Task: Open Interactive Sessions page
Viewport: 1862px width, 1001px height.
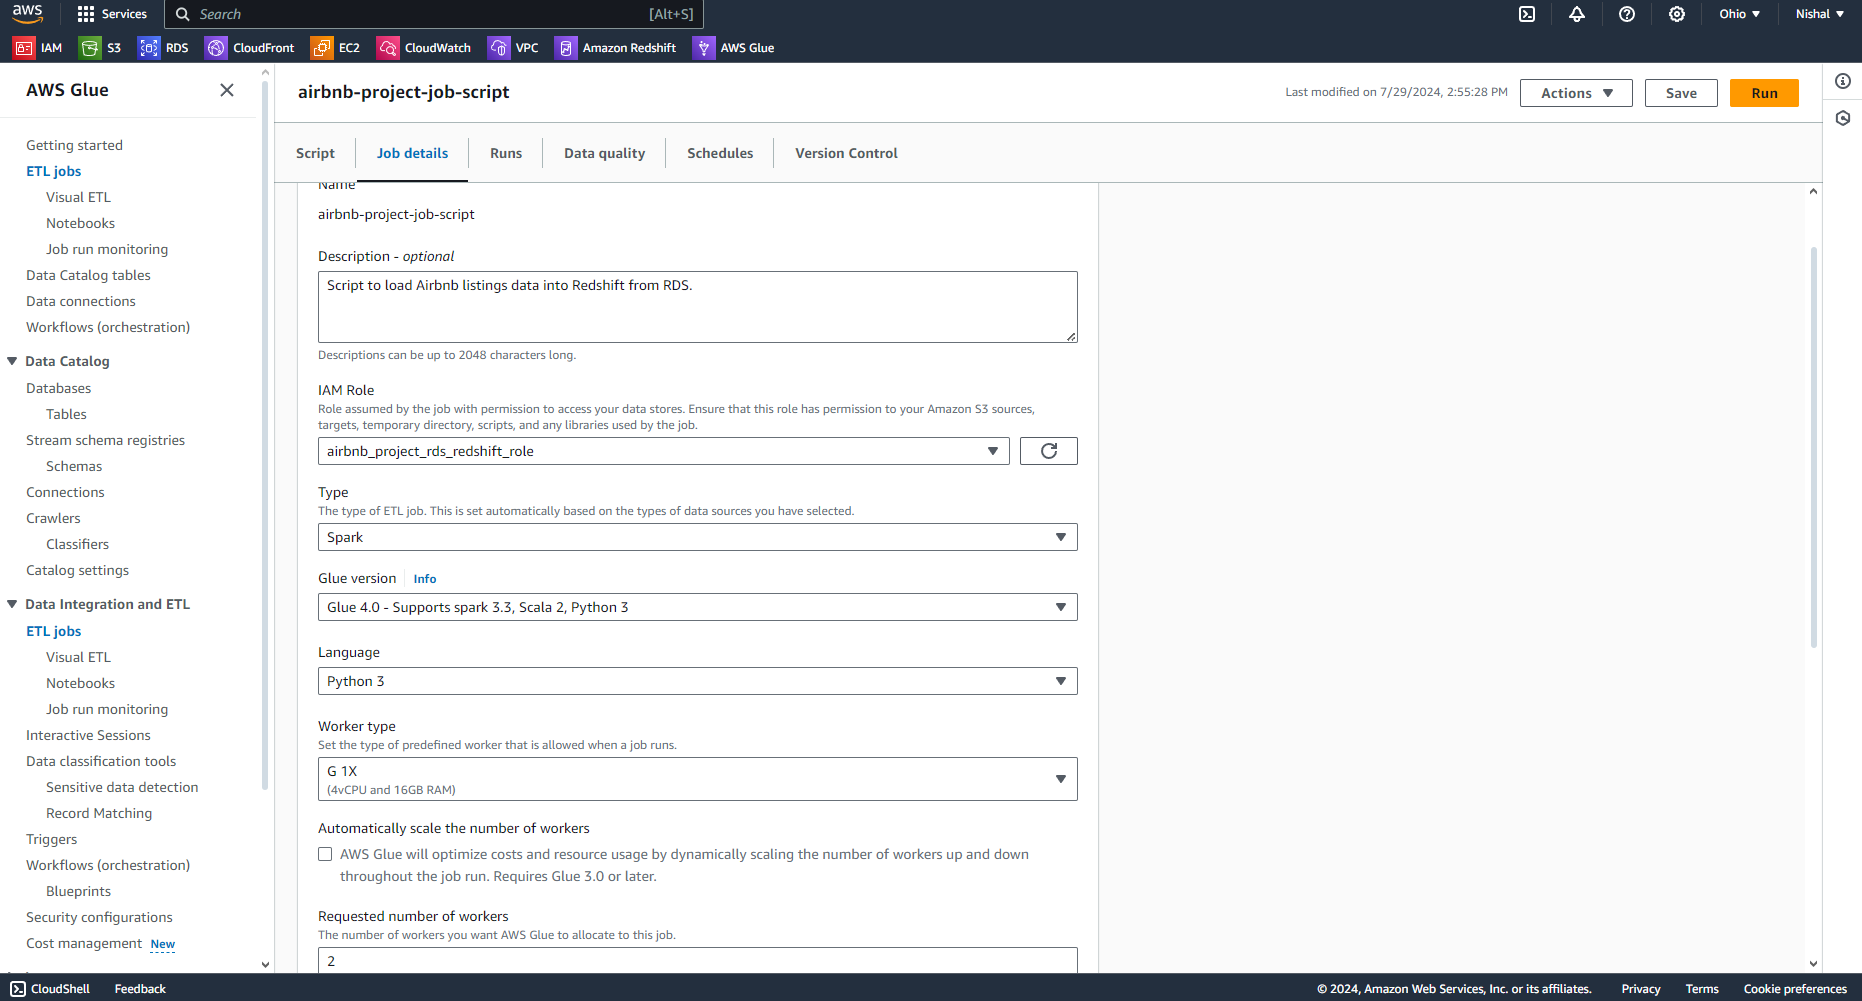Action: pyautogui.click(x=88, y=735)
